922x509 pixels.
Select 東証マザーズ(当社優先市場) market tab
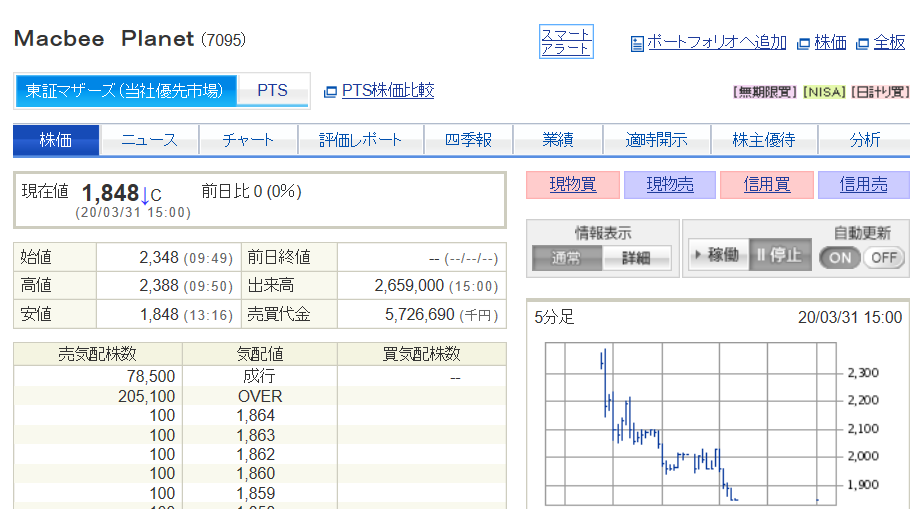[125, 91]
